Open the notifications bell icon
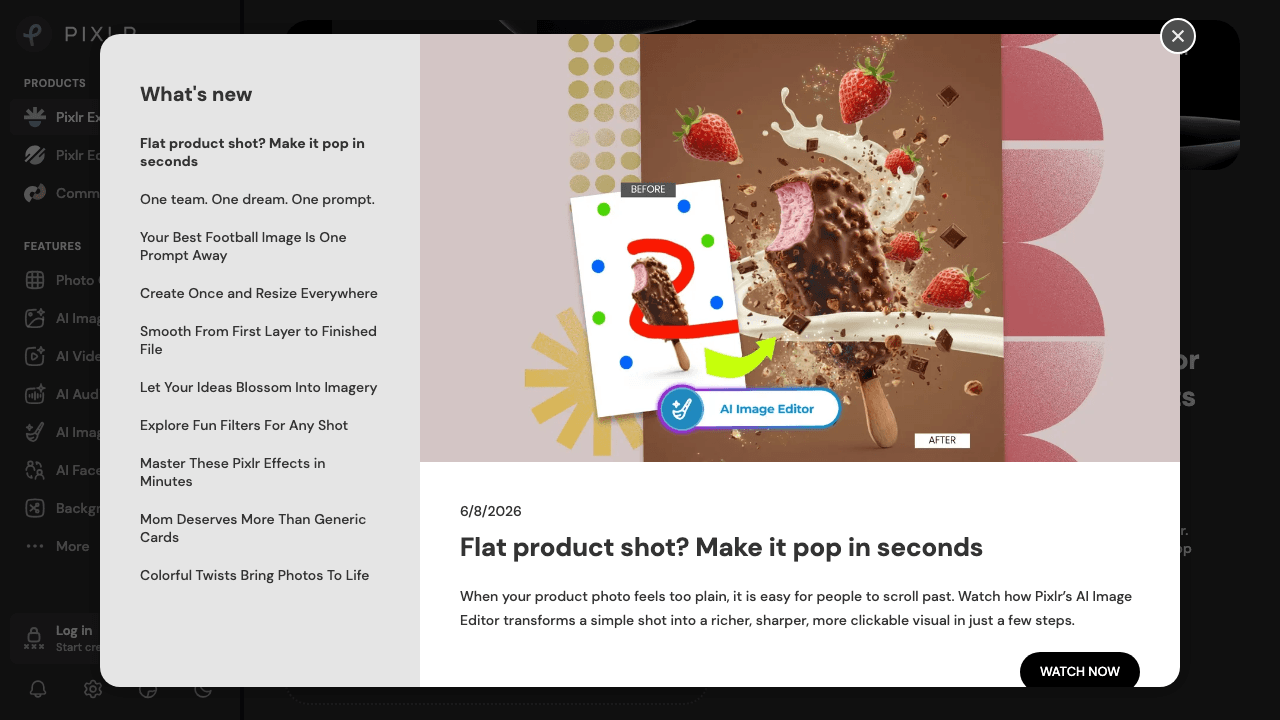Image resolution: width=1280 pixels, height=720 pixels. pos(38,689)
